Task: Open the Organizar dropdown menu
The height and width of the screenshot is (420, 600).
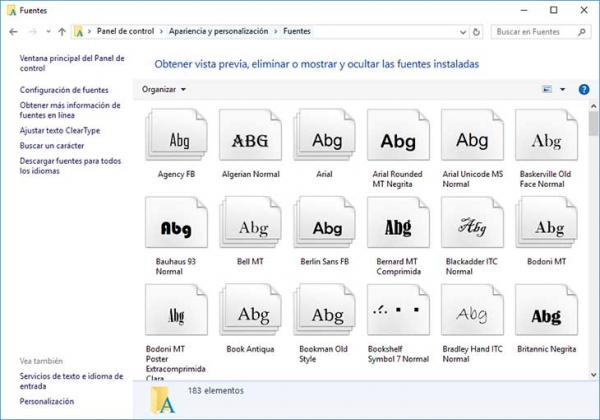Action: point(164,90)
